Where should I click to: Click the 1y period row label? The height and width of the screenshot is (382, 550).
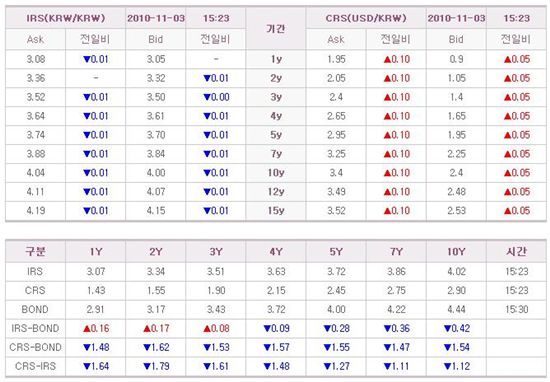(x=276, y=59)
